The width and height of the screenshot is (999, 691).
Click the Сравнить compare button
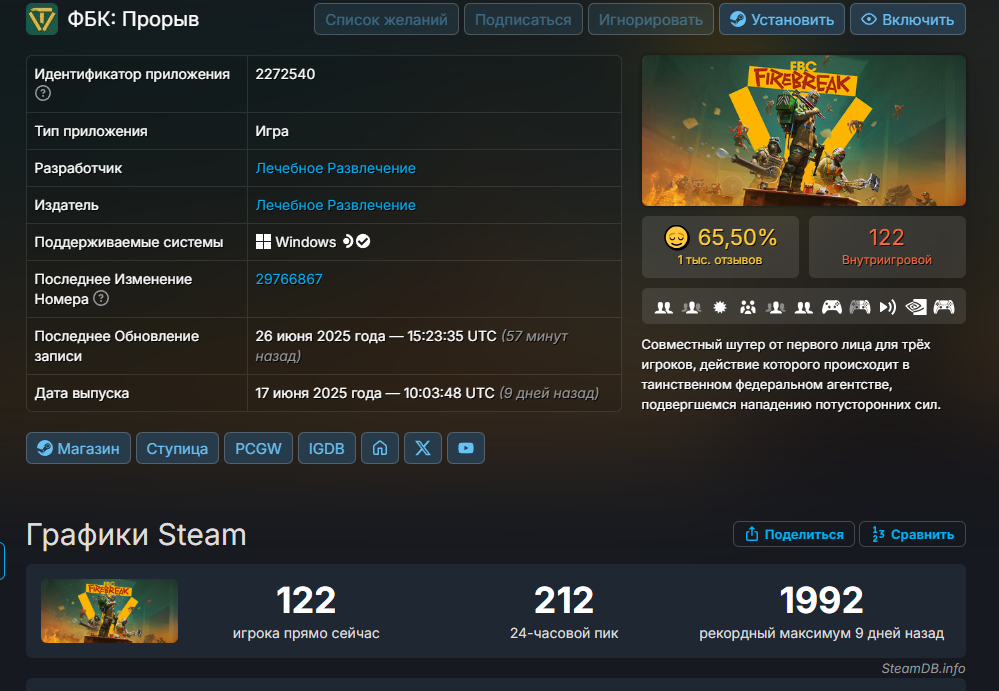coord(912,534)
